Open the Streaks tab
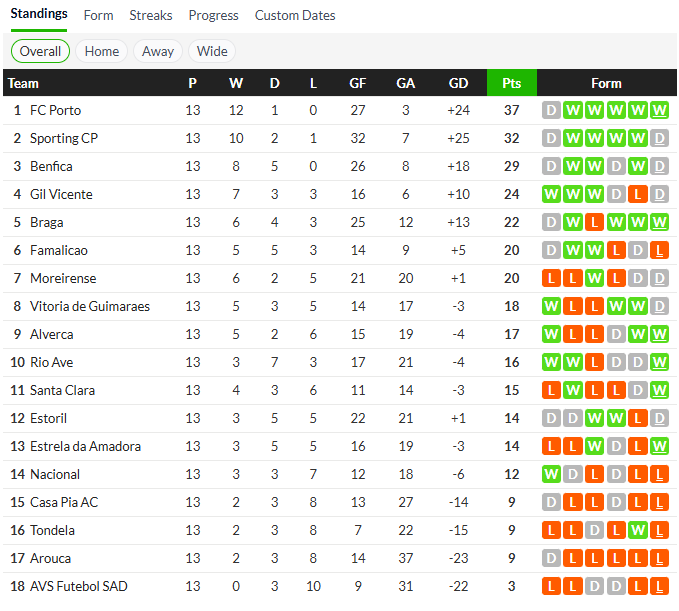The height and width of the screenshot is (611, 679). click(x=151, y=15)
